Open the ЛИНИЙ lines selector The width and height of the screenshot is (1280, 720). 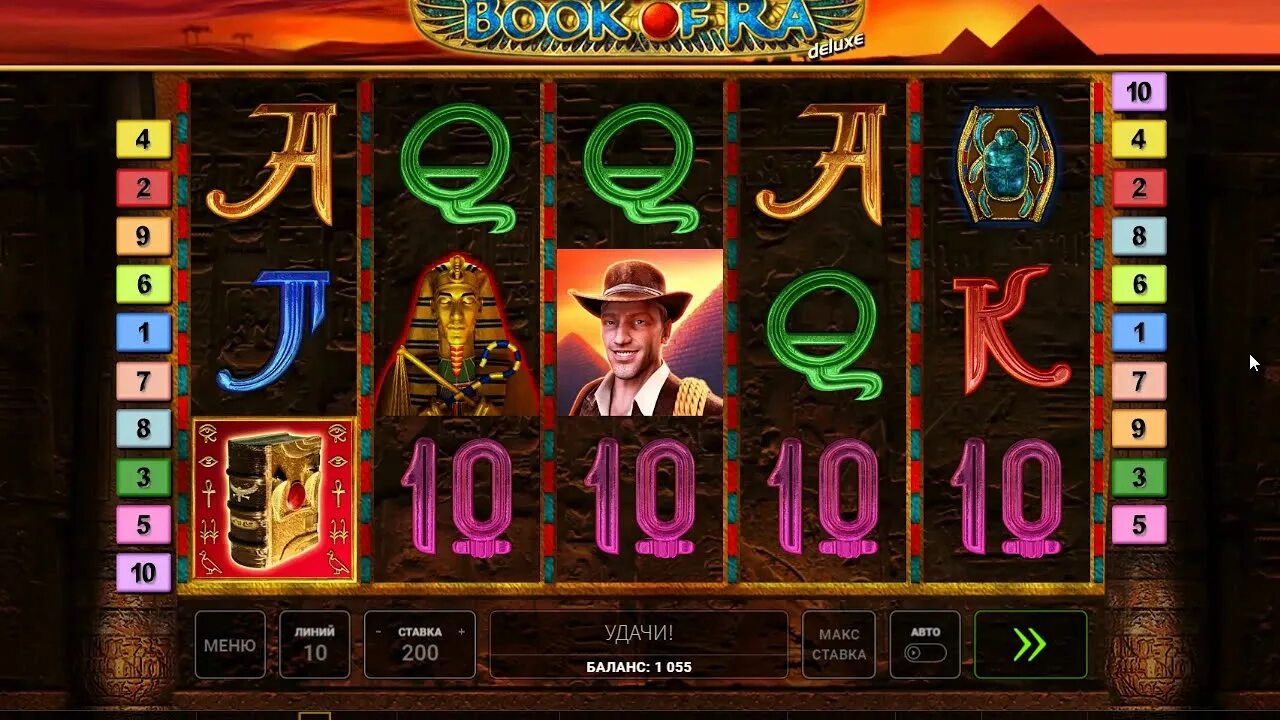coord(315,644)
